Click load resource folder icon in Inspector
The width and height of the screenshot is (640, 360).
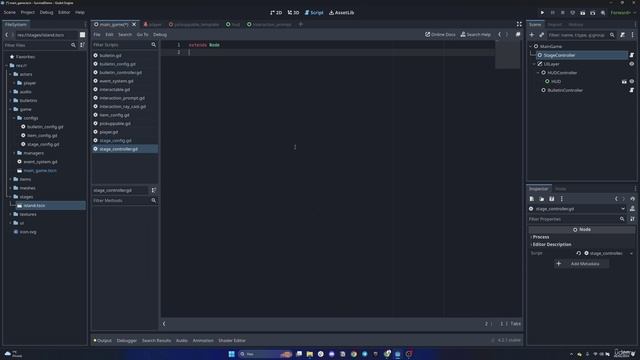[542, 199]
